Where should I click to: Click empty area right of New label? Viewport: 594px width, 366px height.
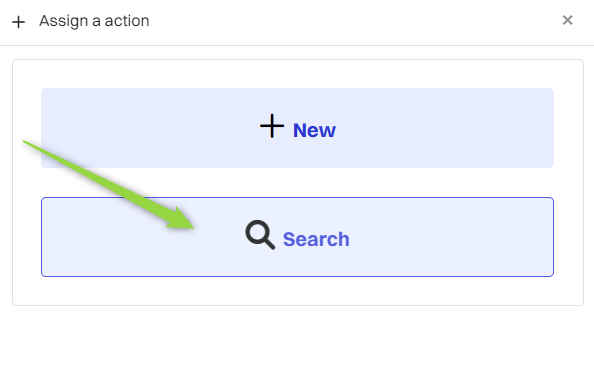click(x=443, y=128)
